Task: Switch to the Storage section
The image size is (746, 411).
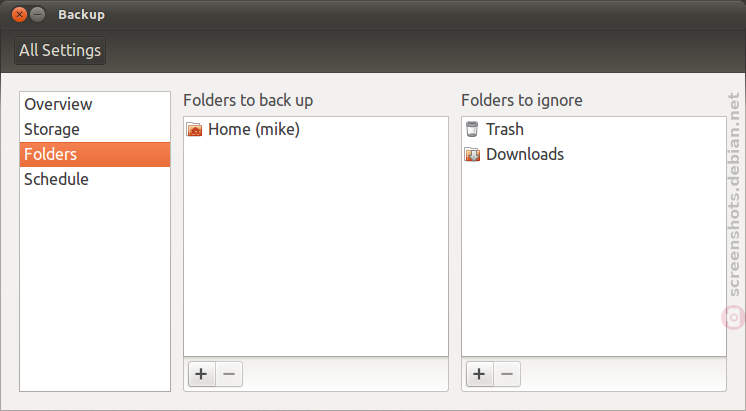Action: 95,129
